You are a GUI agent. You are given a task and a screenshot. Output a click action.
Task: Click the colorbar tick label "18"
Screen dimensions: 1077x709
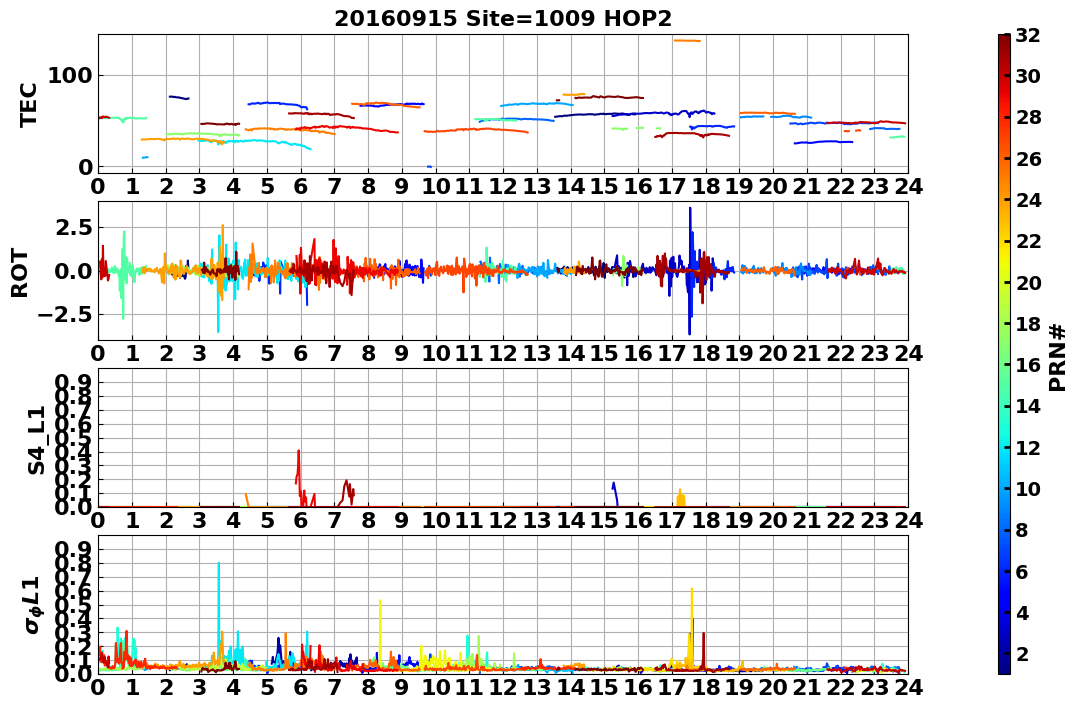pos(1028,324)
